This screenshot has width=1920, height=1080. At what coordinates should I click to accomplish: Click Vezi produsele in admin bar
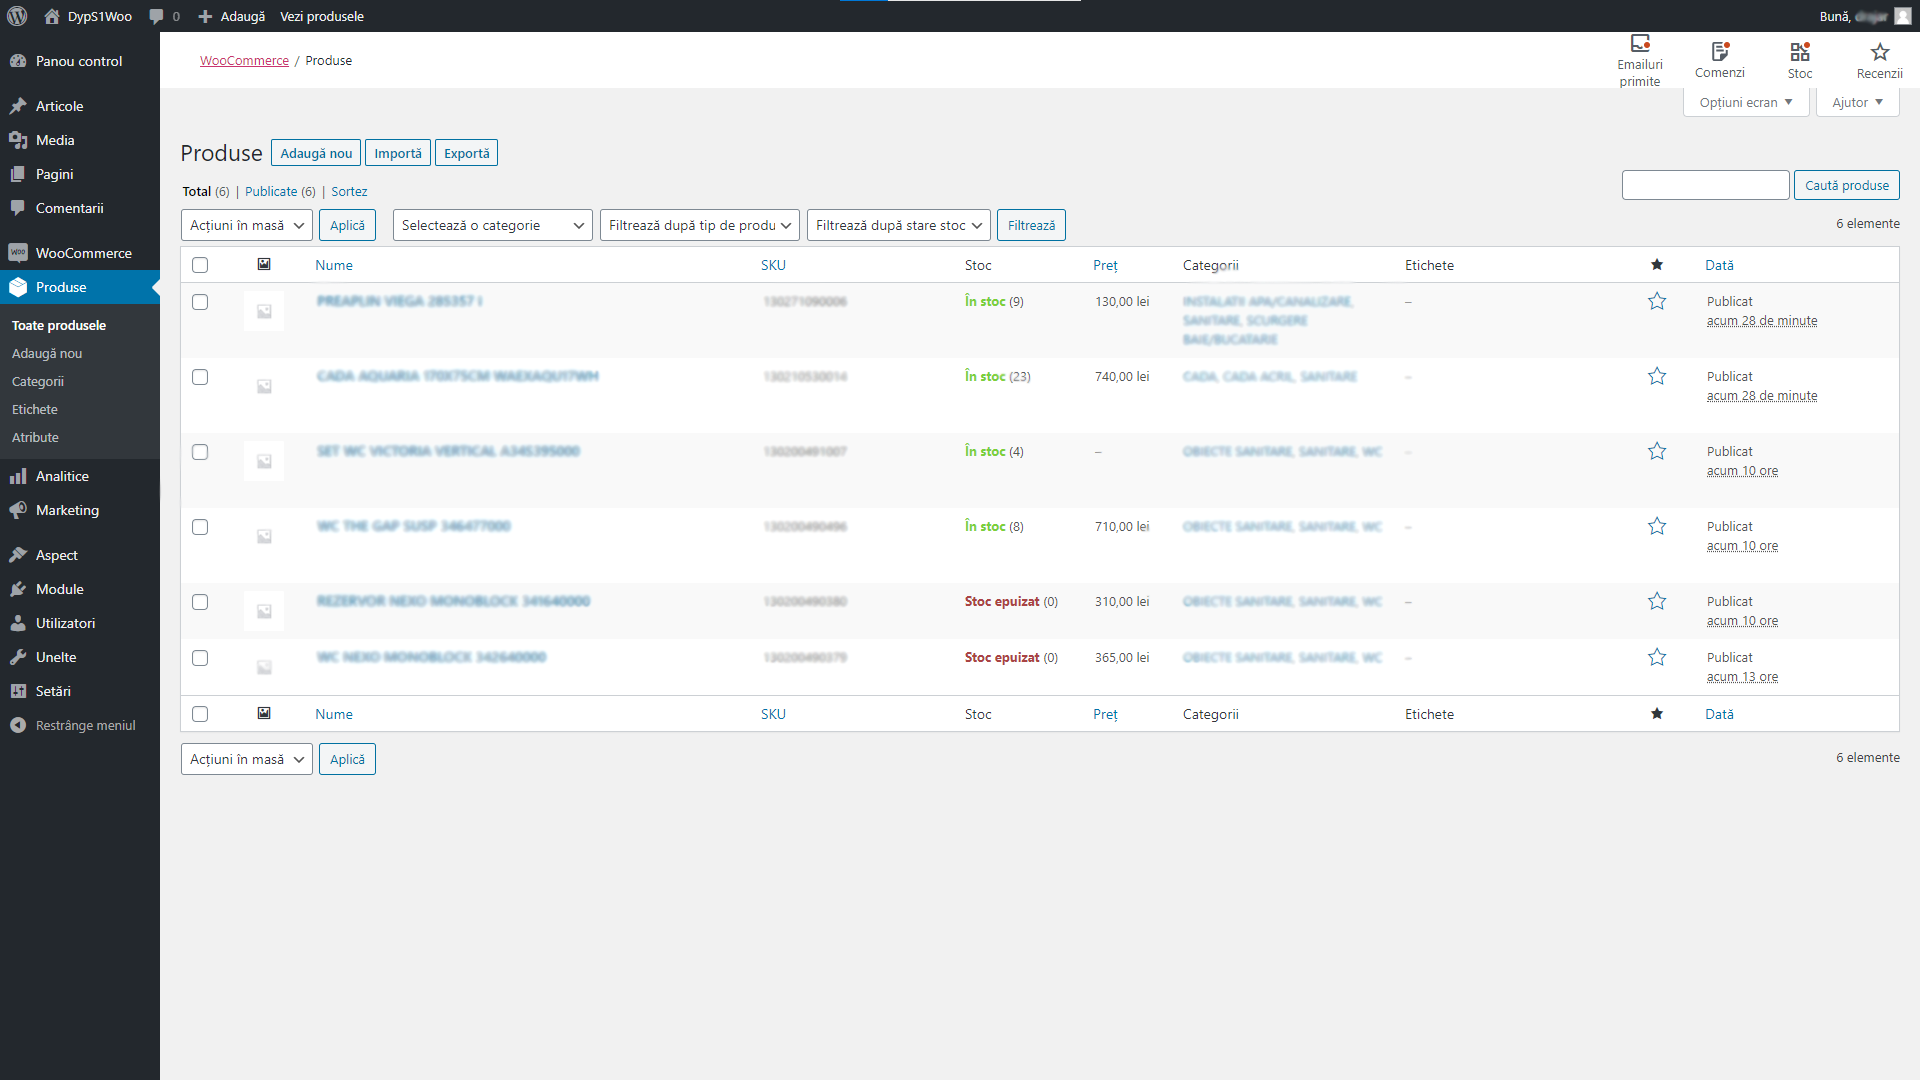tap(322, 16)
